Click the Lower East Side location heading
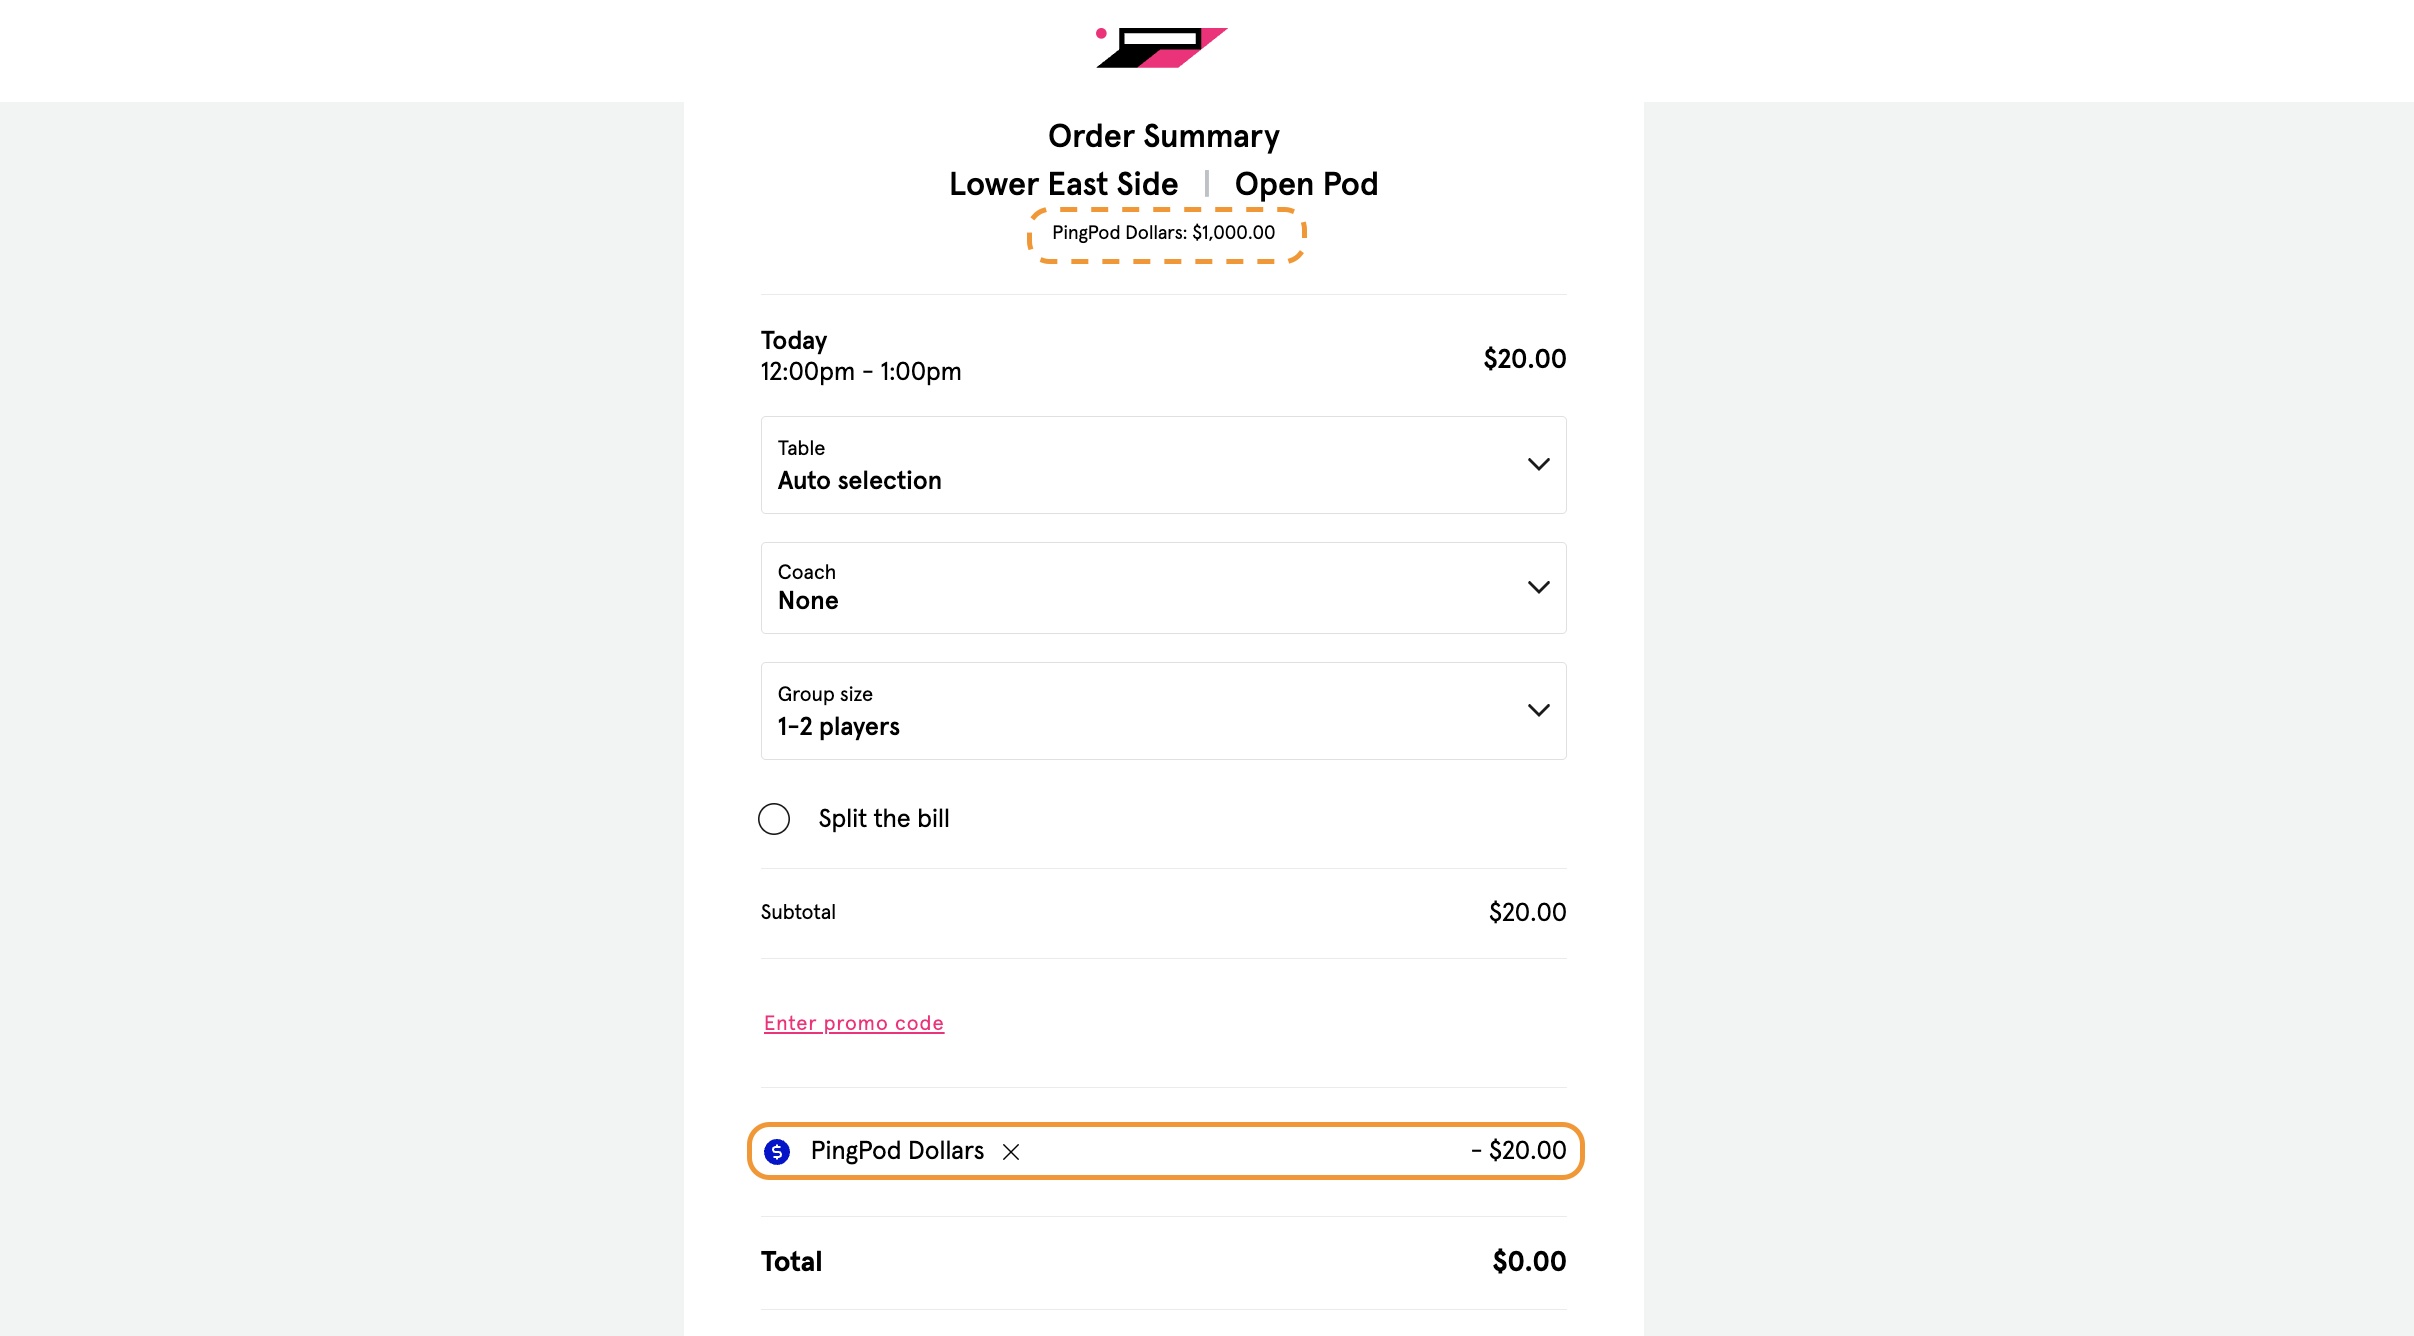 tap(1063, 184)
